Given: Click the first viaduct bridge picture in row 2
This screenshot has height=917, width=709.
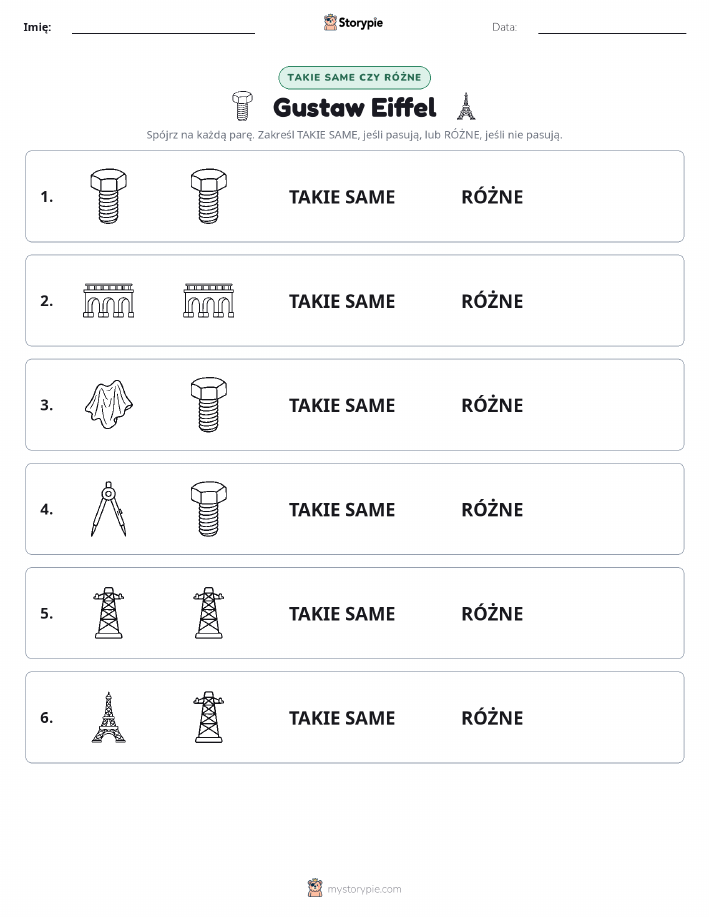Looking at the screenshot, I should (109, 301).
